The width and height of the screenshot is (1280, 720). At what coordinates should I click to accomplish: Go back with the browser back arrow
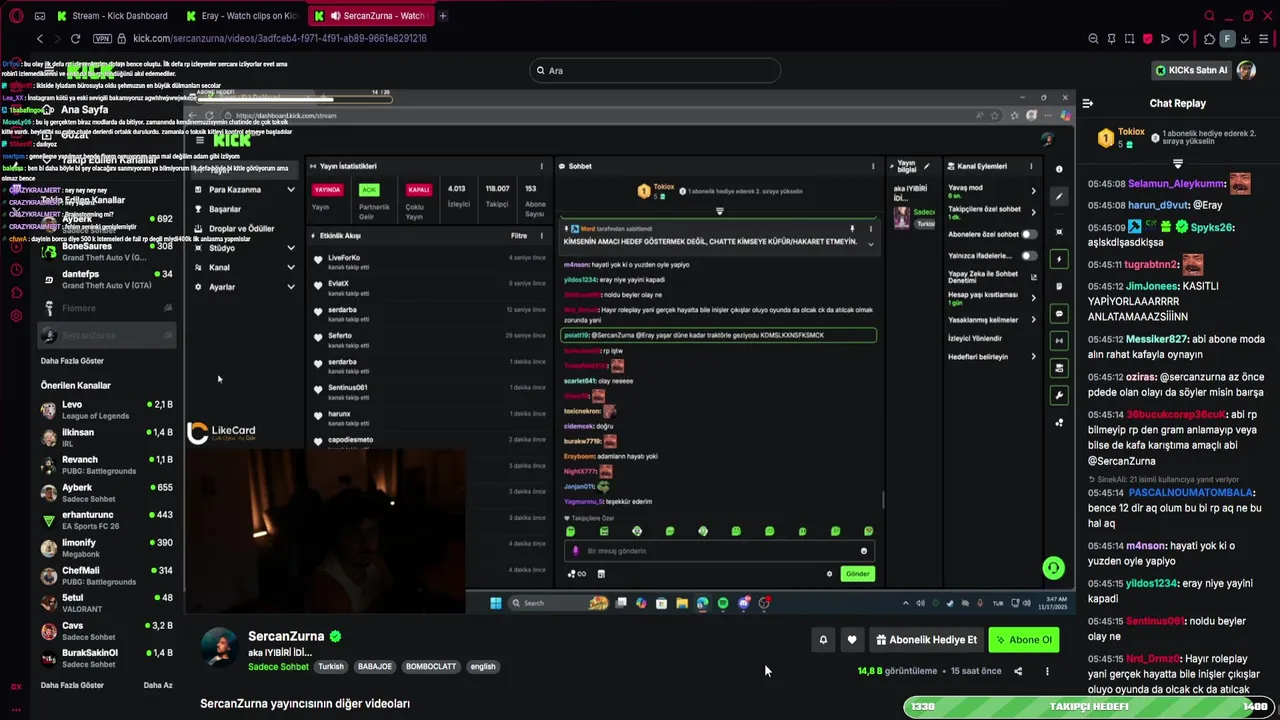point(40,38)
